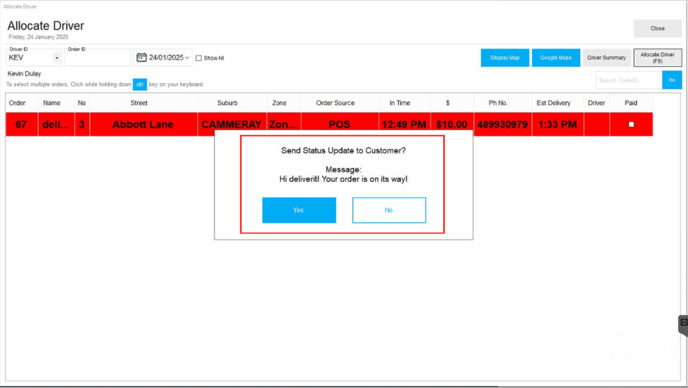Click the 12:49 PM in-time cell

[404, 124]
